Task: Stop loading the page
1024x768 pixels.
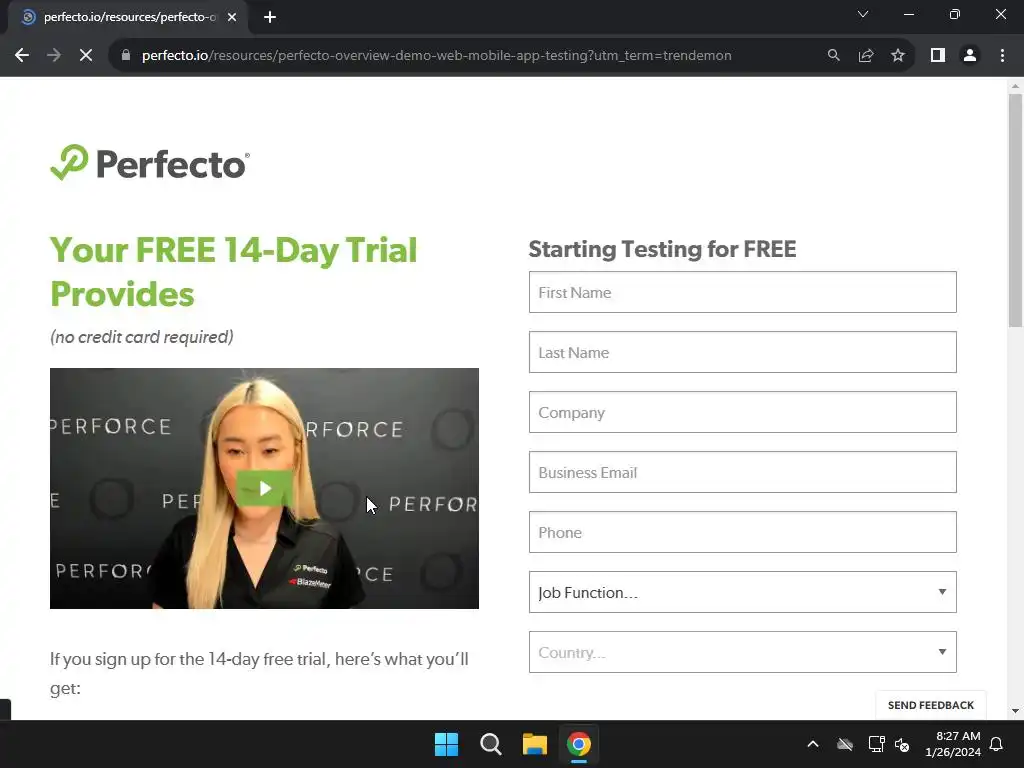Action: coord(86,56)
